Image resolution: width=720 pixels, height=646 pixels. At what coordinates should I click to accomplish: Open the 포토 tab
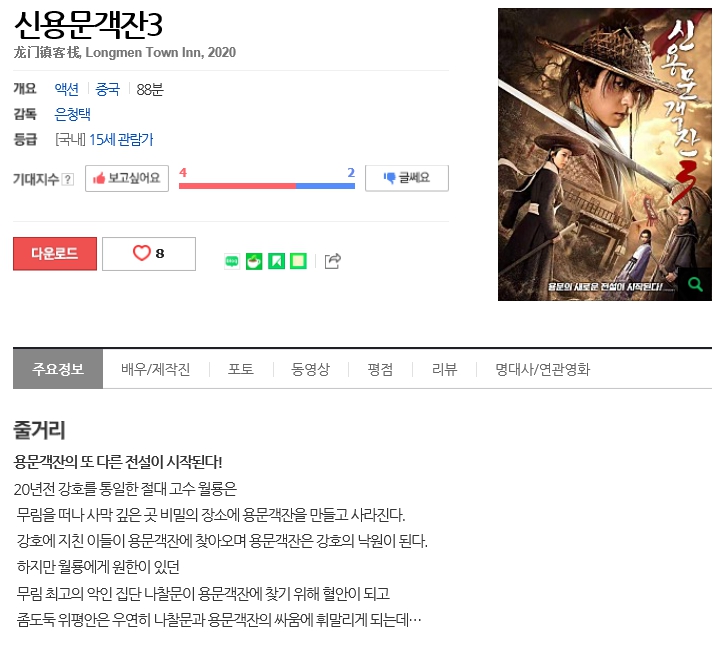pos(241,369)
